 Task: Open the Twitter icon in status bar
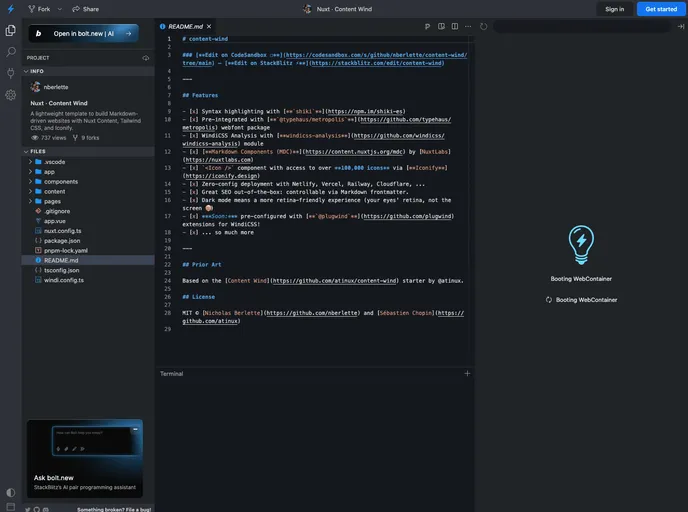point(28,509)
